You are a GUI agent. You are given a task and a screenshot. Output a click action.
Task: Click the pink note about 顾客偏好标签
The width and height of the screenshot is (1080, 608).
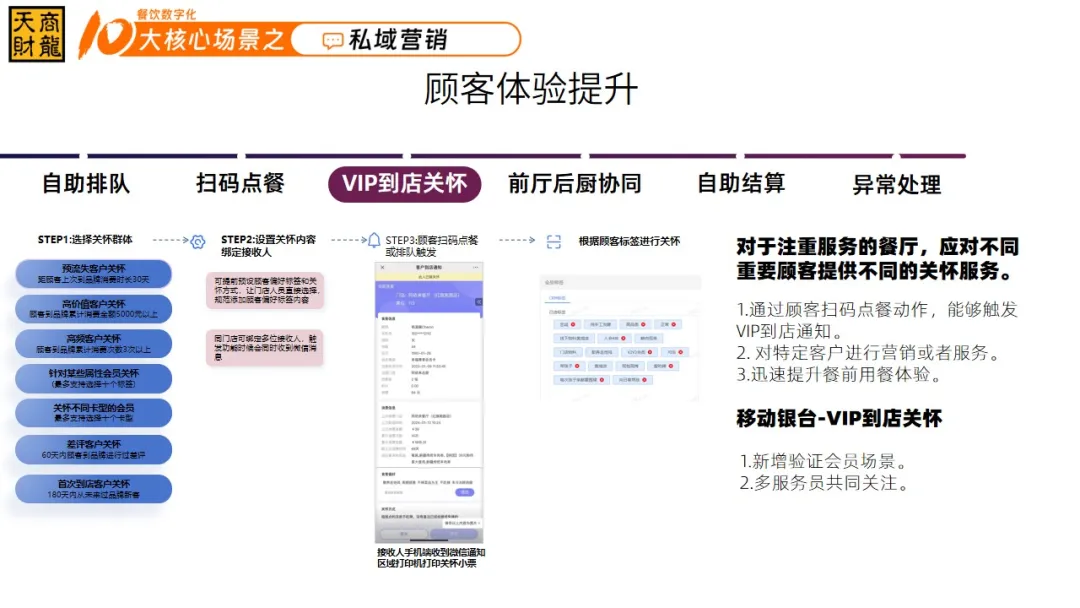pos(265,291)
